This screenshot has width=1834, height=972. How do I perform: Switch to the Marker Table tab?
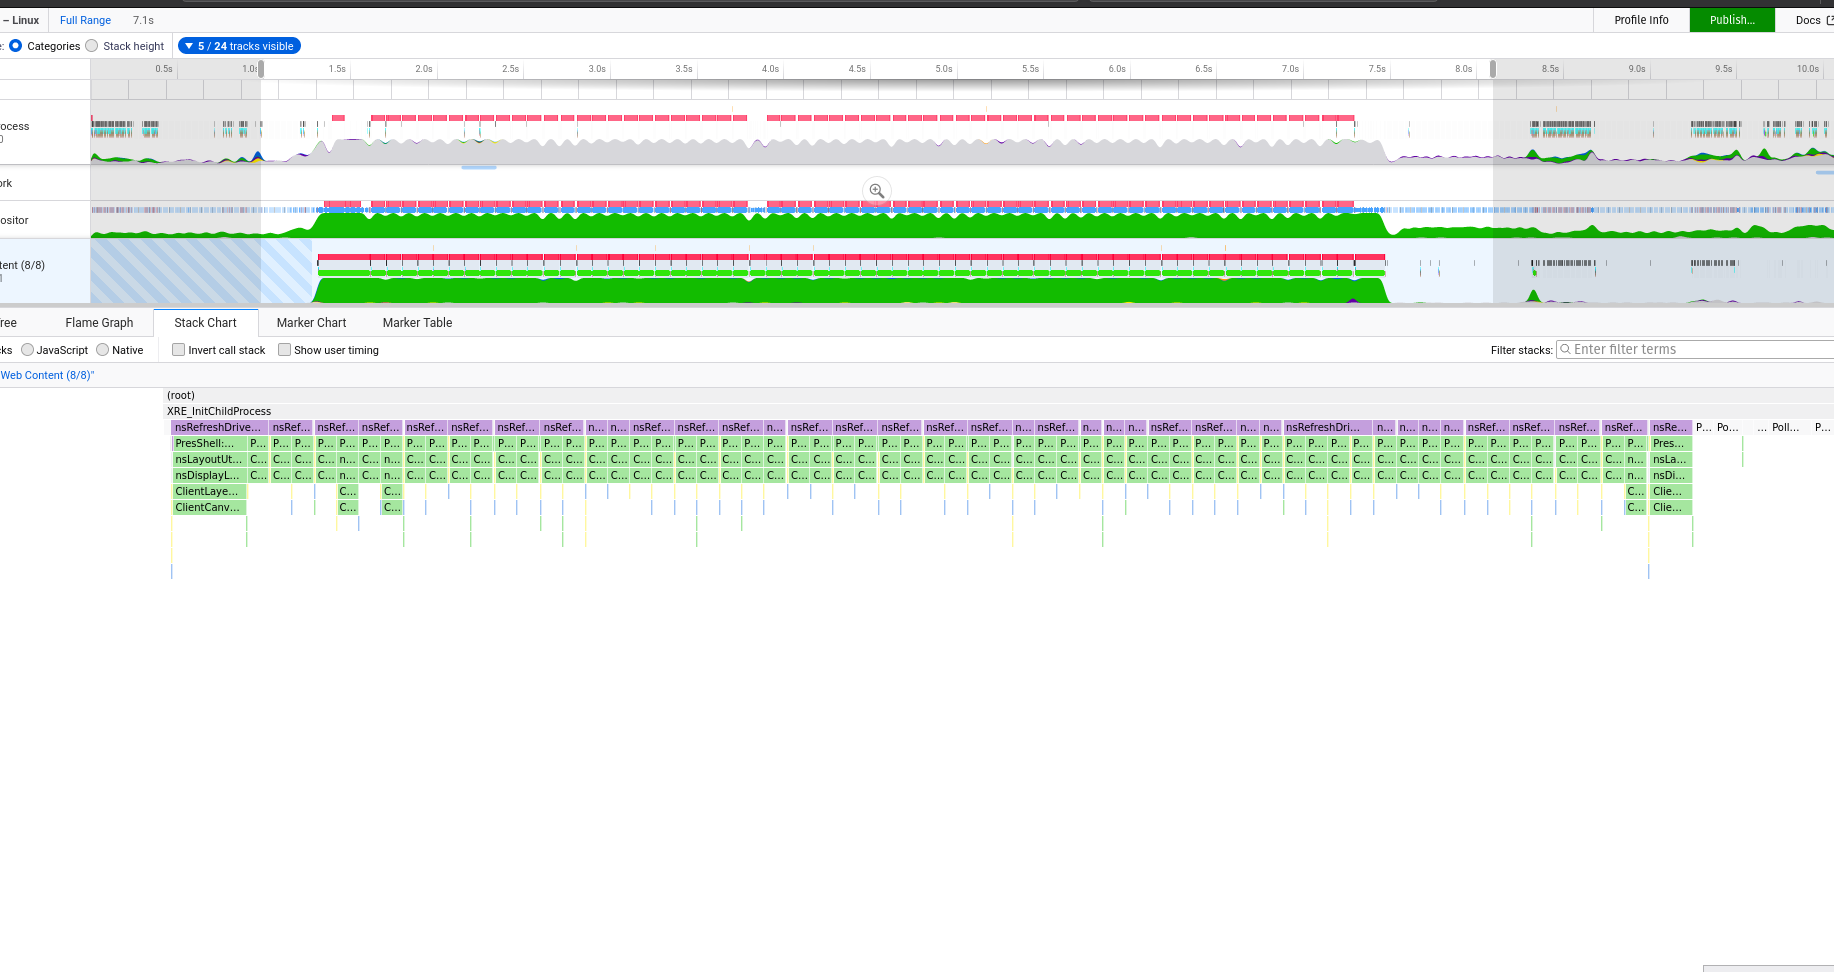click(x=417, y=322)
